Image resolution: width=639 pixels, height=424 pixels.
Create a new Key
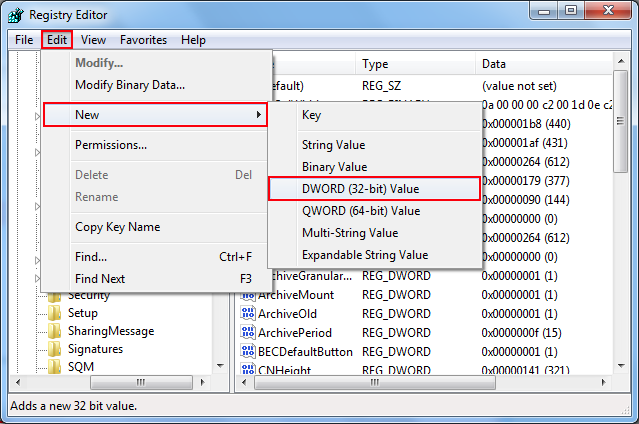375,115
